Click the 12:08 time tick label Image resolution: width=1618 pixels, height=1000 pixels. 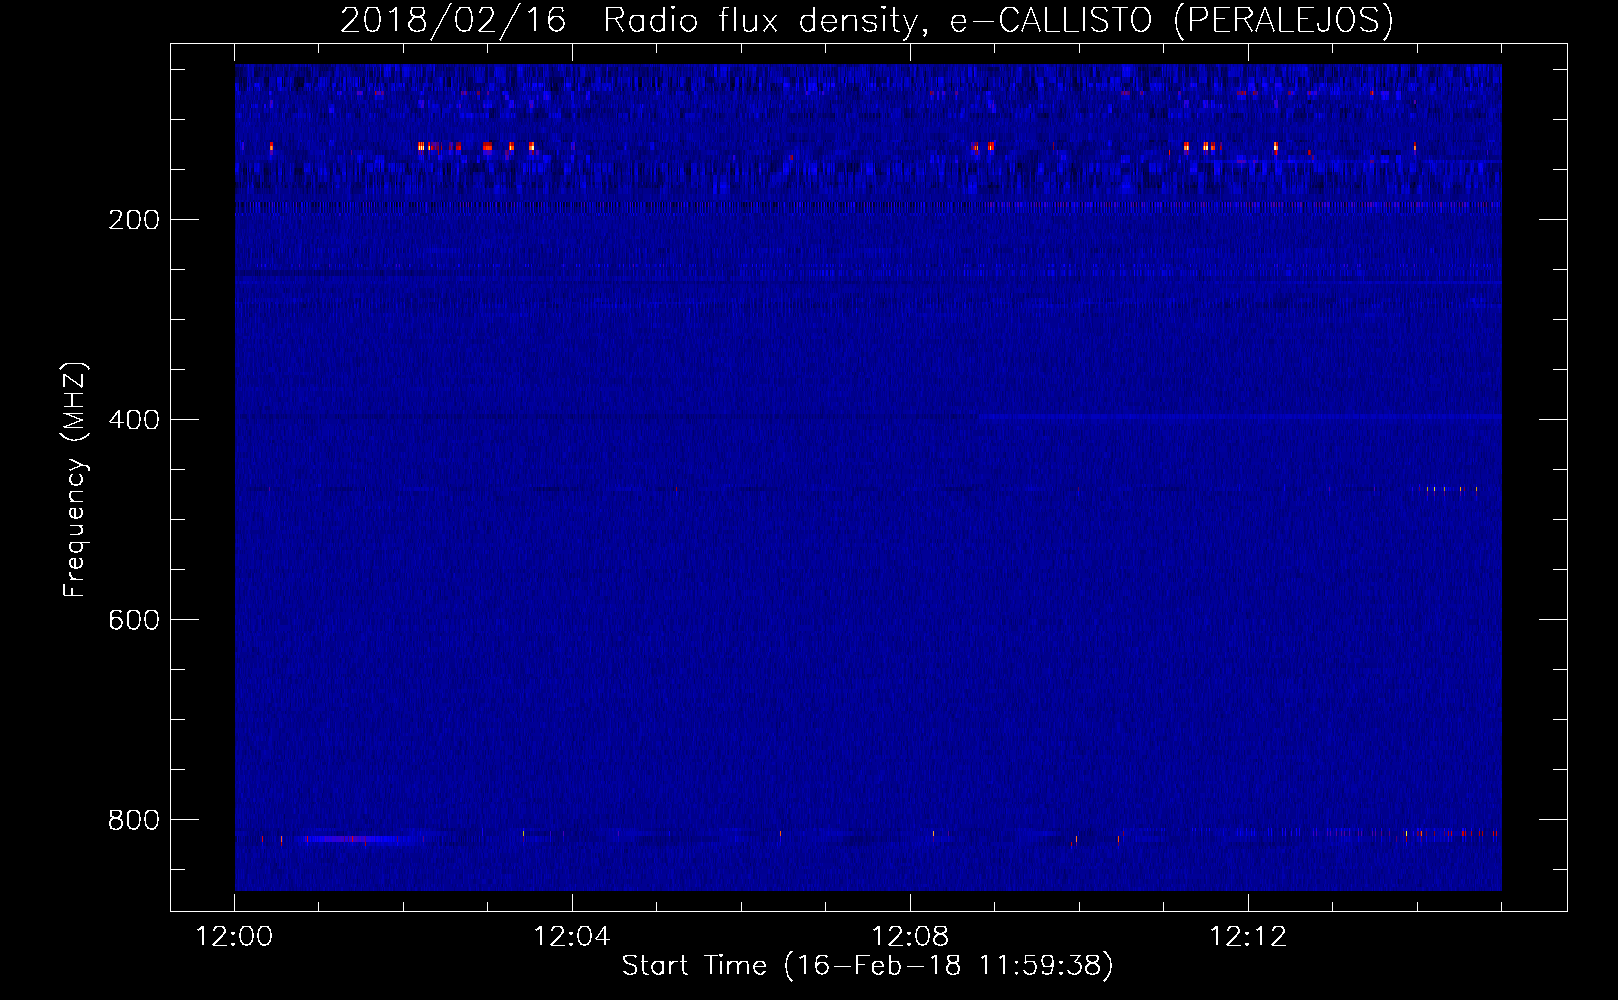tap(910, 937)
